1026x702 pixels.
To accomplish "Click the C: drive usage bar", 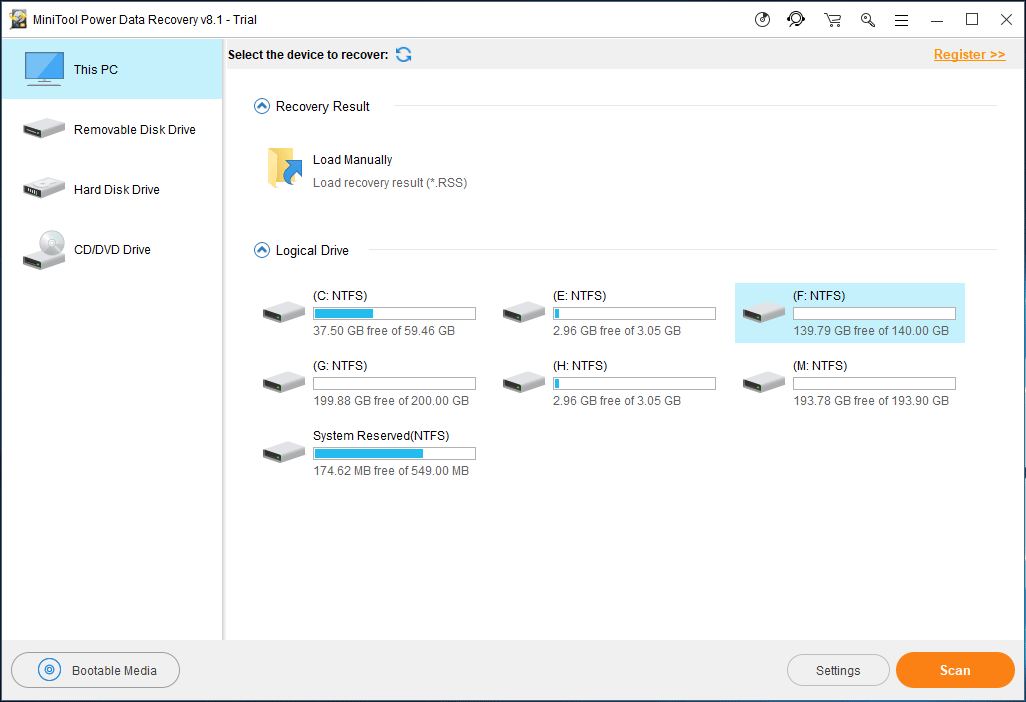I will click(394, 312).
